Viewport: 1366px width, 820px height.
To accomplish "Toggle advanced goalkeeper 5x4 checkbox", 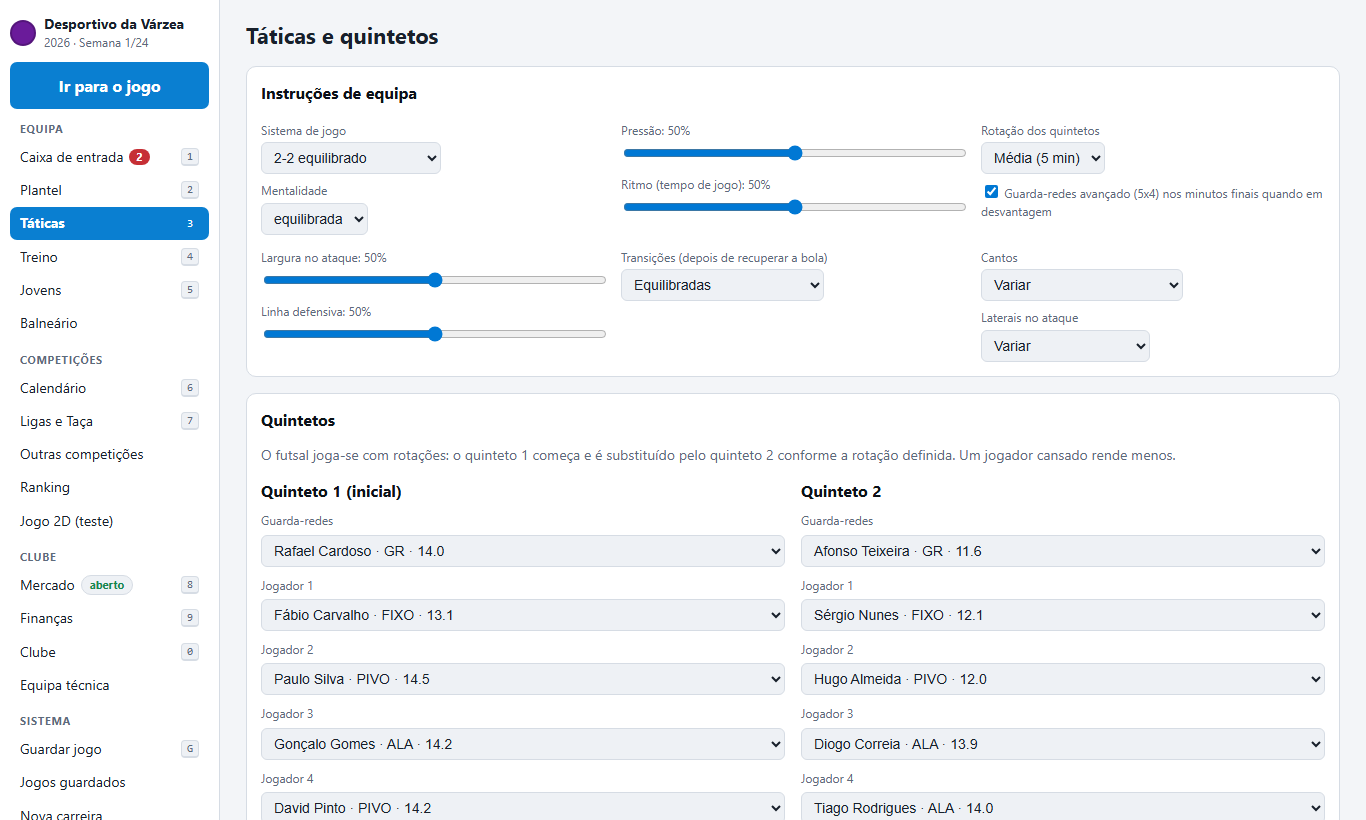I will tap(991, 193).
